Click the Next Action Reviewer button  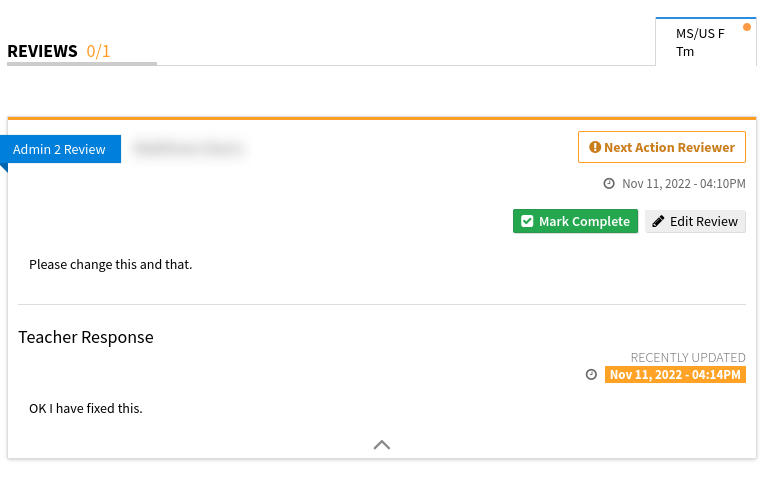click(x=662, y=147)
